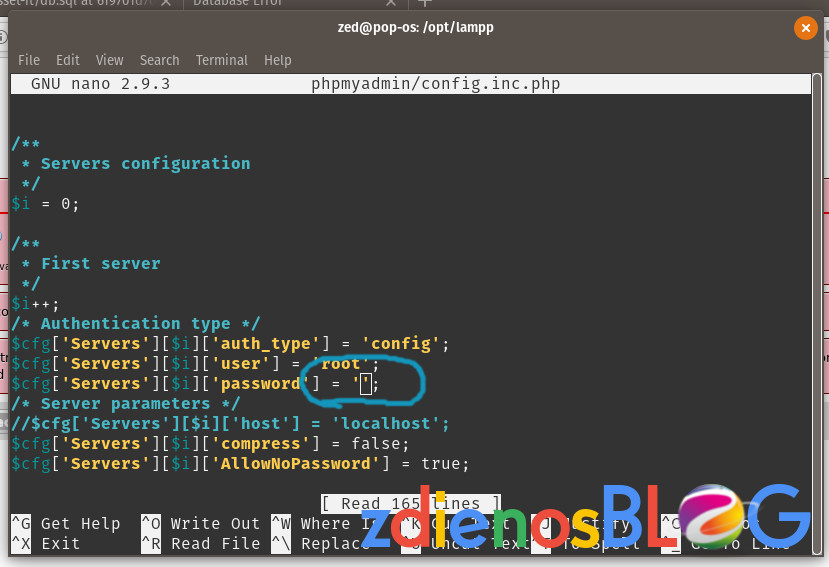Viewport: 829px width, 567px height.
Task: Click the 'Servers configuration' comment line
Action: click(x=136, y=164)
